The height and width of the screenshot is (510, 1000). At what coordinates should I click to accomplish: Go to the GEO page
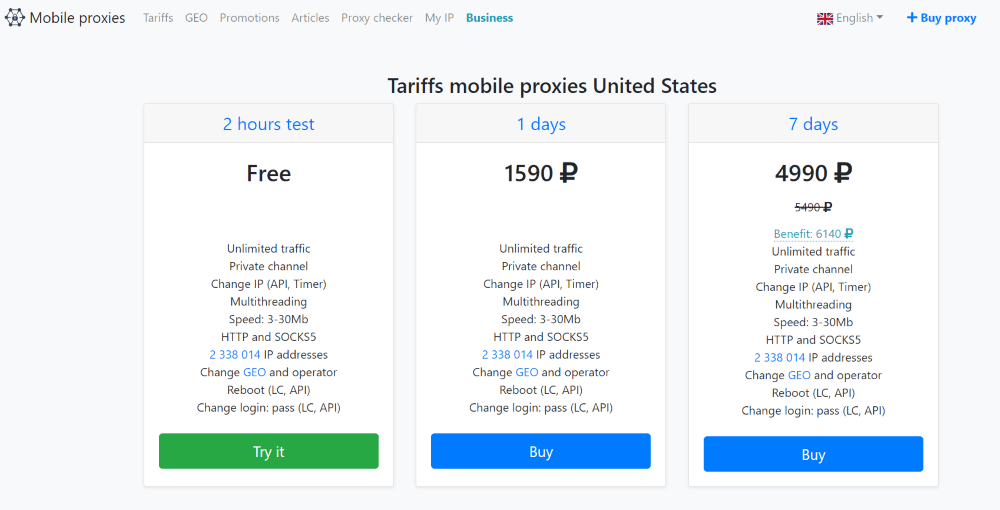coord(196,18)
